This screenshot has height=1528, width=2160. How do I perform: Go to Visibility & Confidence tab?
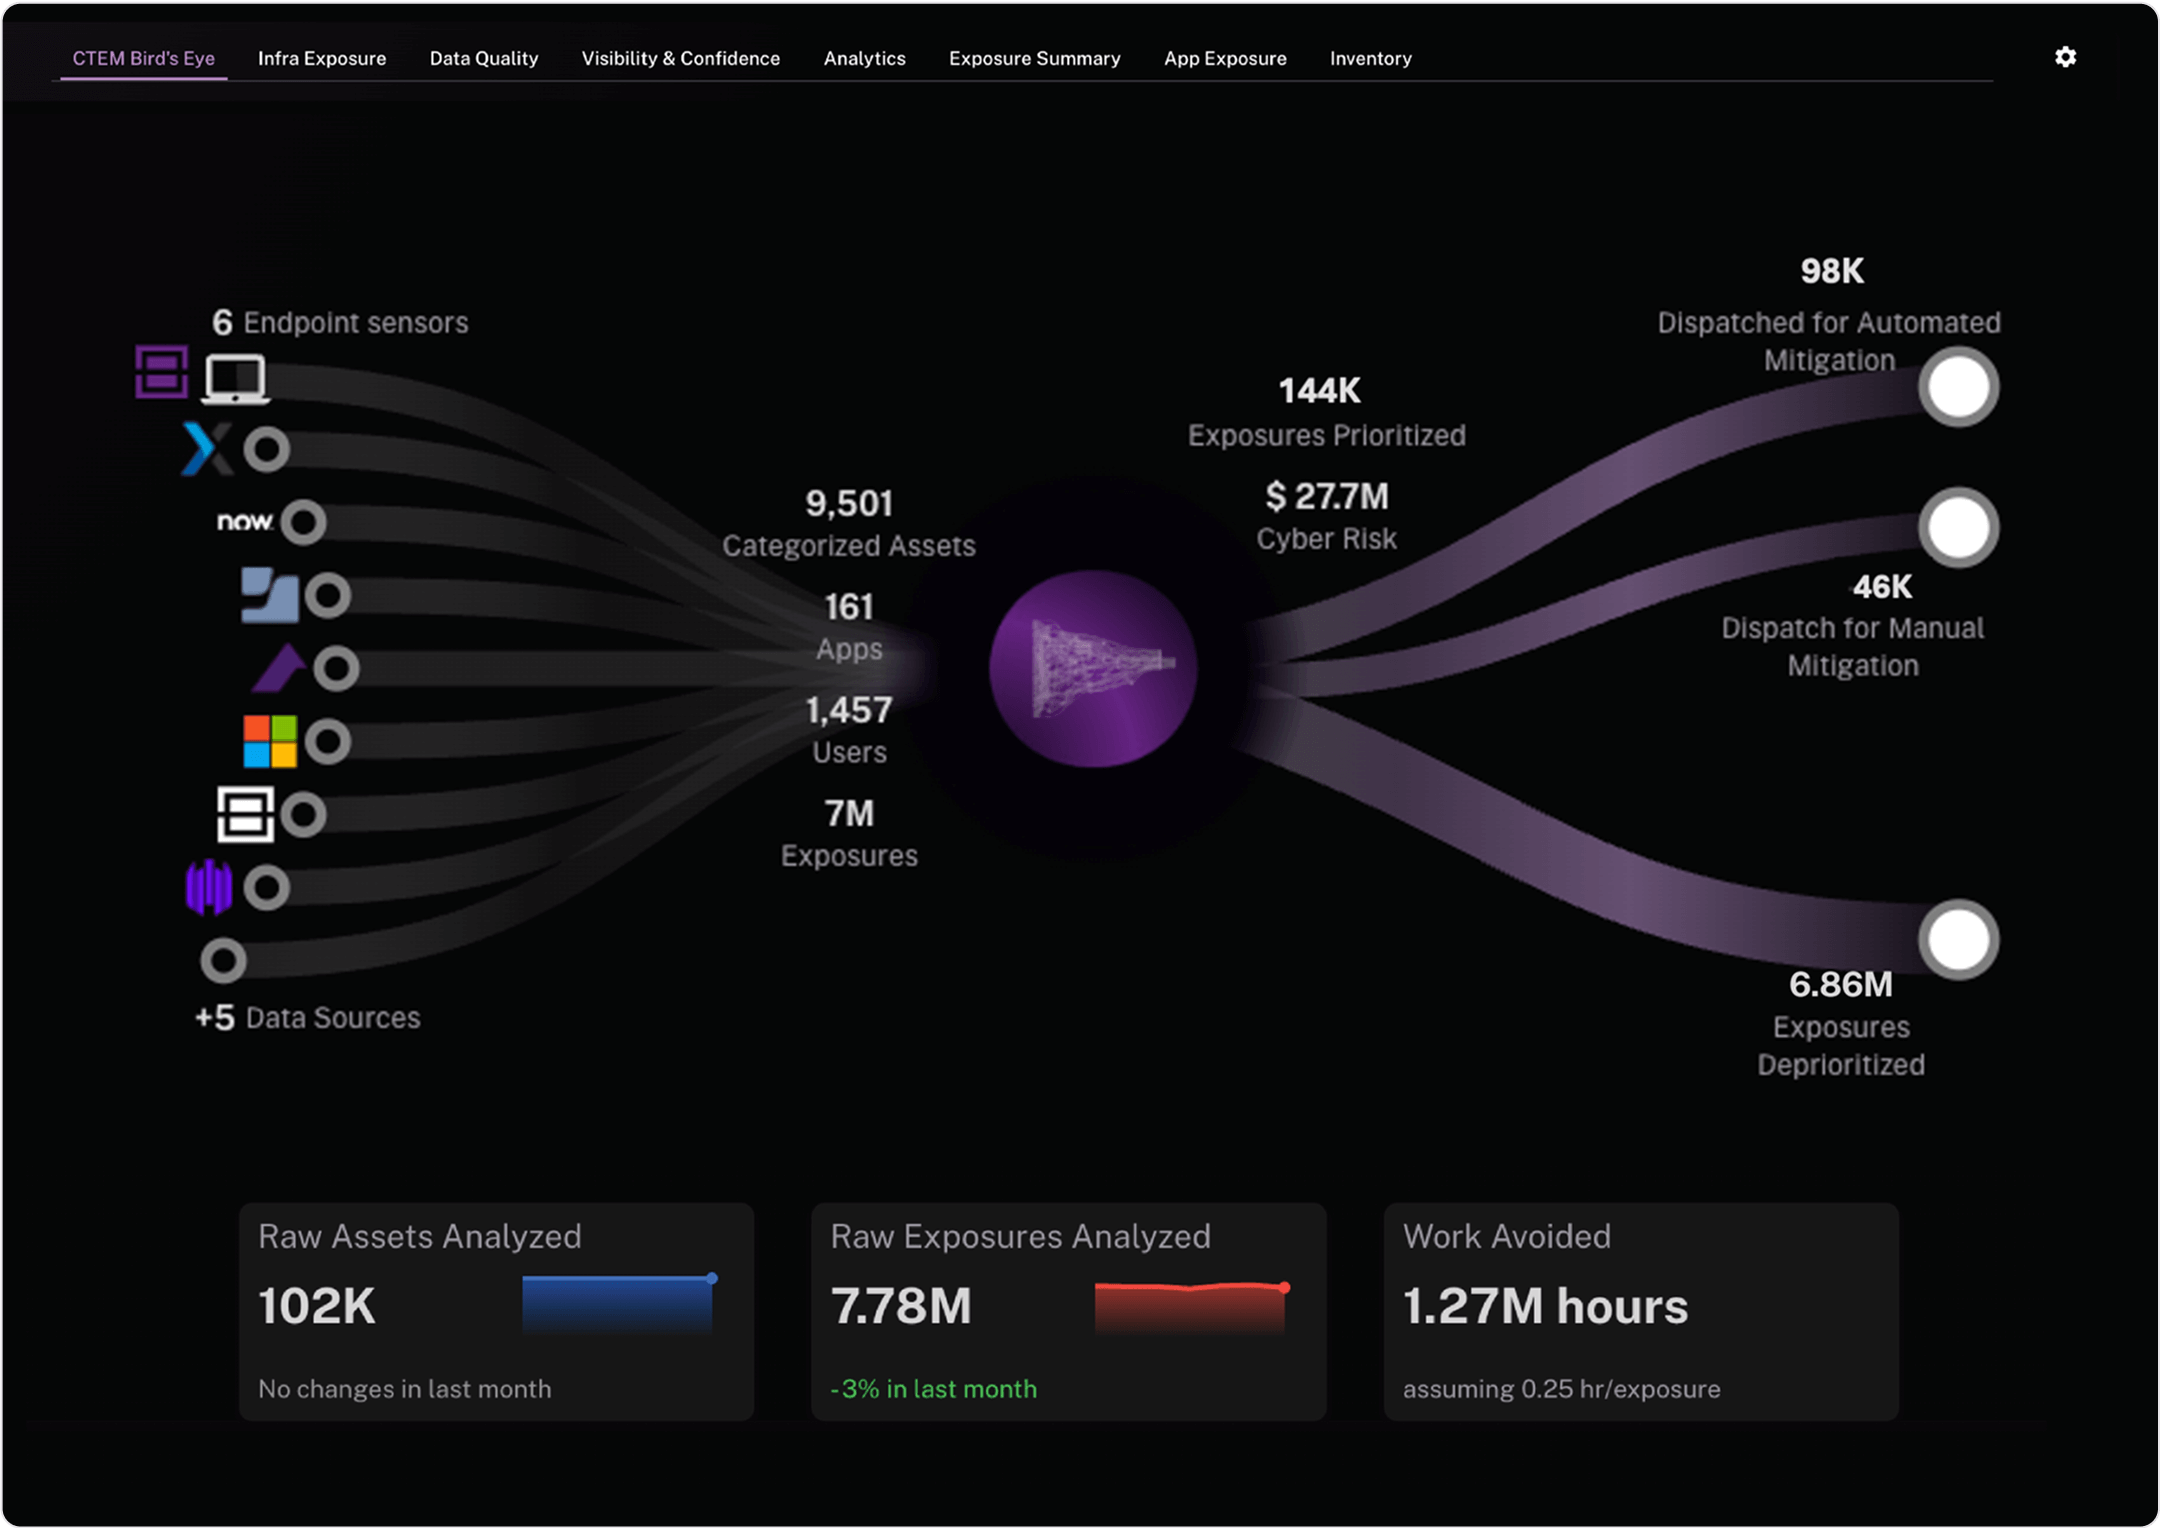pos(680,58)
